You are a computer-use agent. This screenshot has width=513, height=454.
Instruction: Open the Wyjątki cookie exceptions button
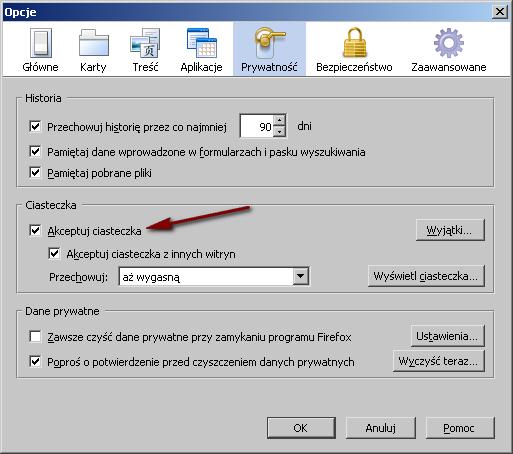[450, 230]
